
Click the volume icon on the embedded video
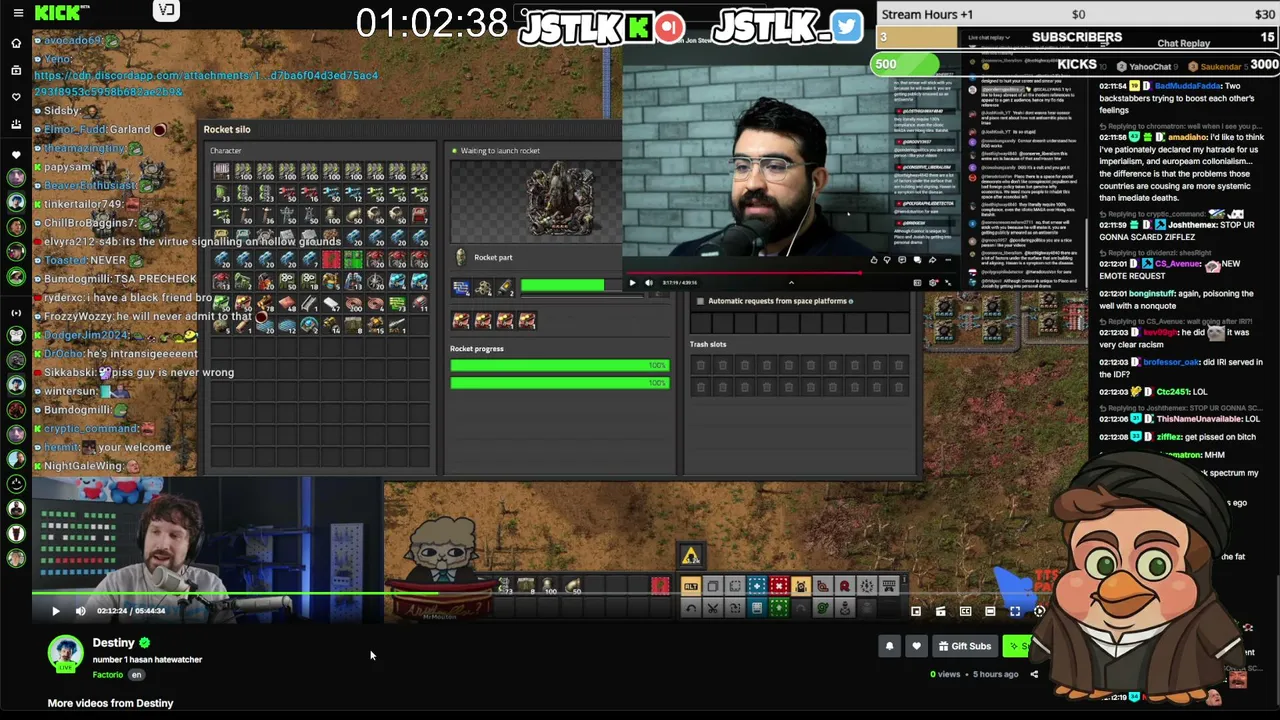[648, 283]
